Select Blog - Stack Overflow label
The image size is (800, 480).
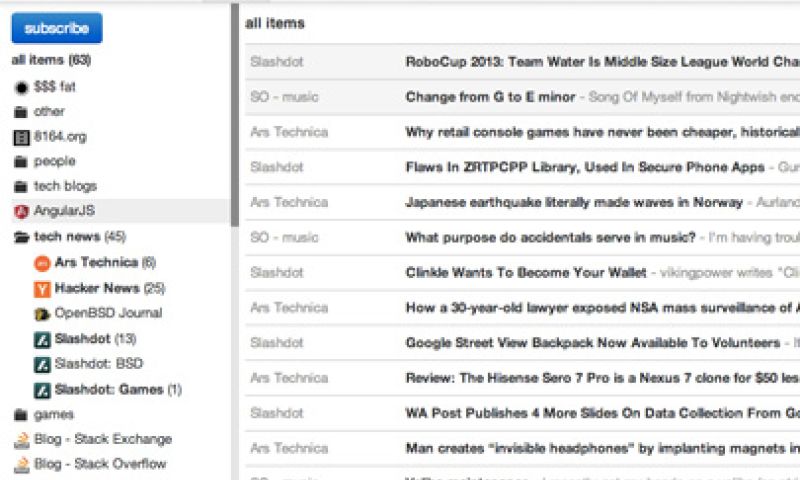click(100, 464)
